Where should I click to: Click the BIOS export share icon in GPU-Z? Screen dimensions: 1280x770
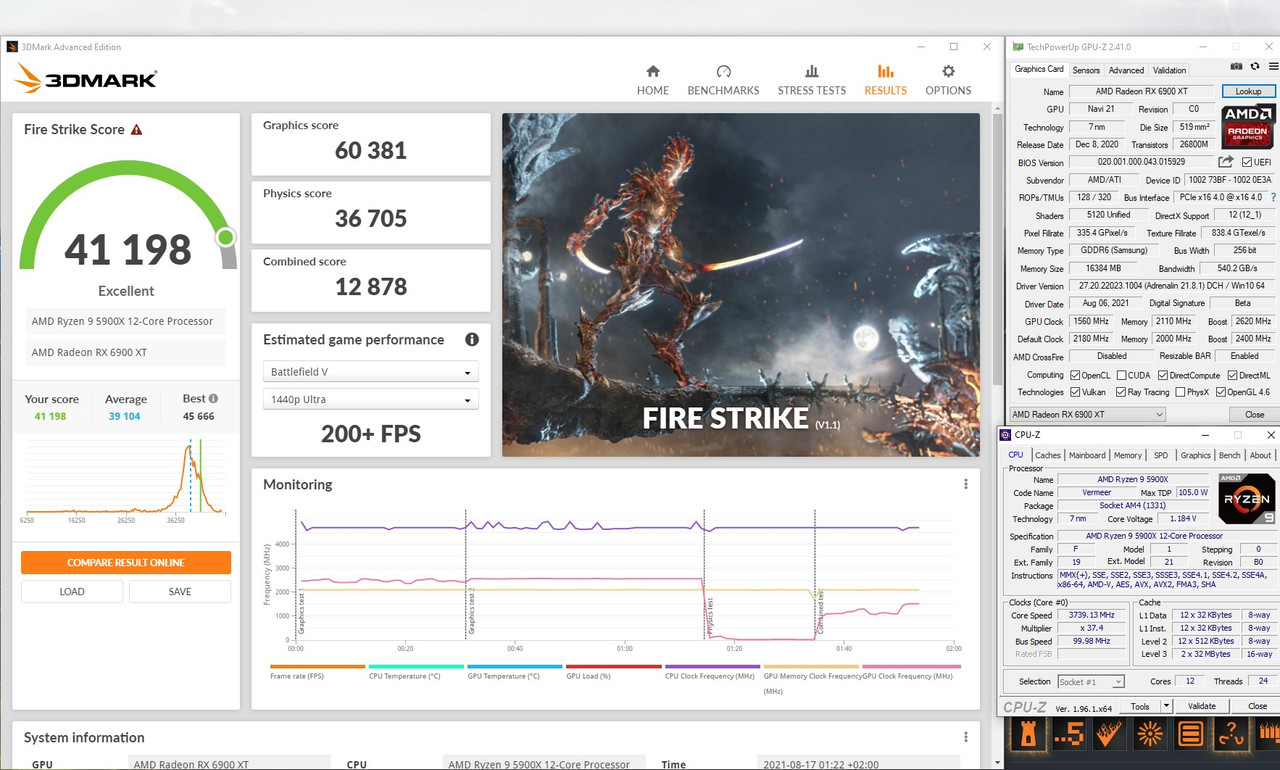tap(1225, 162)
